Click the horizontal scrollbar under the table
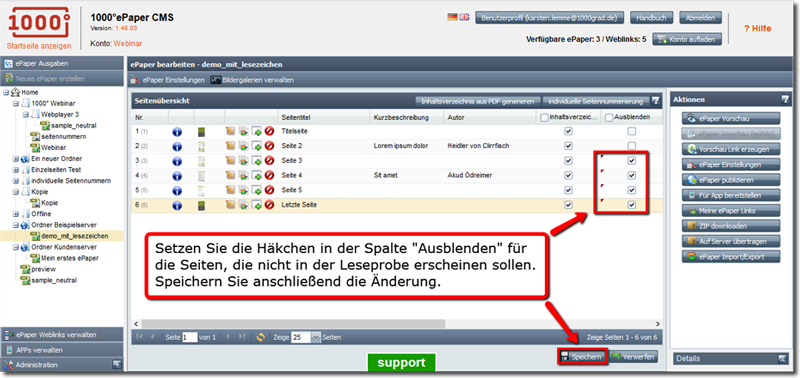 (x=293, y=324)
